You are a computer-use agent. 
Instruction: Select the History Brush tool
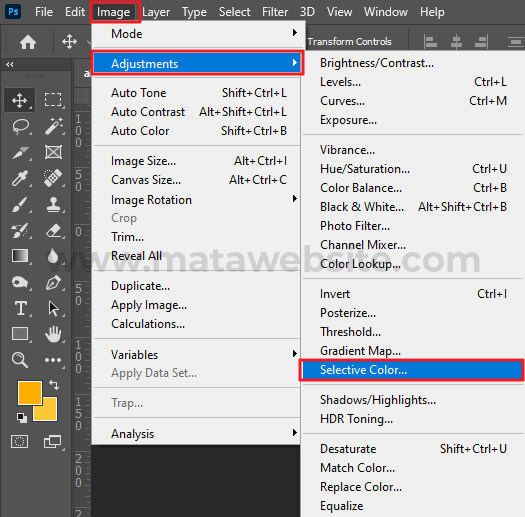pos(19,230)
